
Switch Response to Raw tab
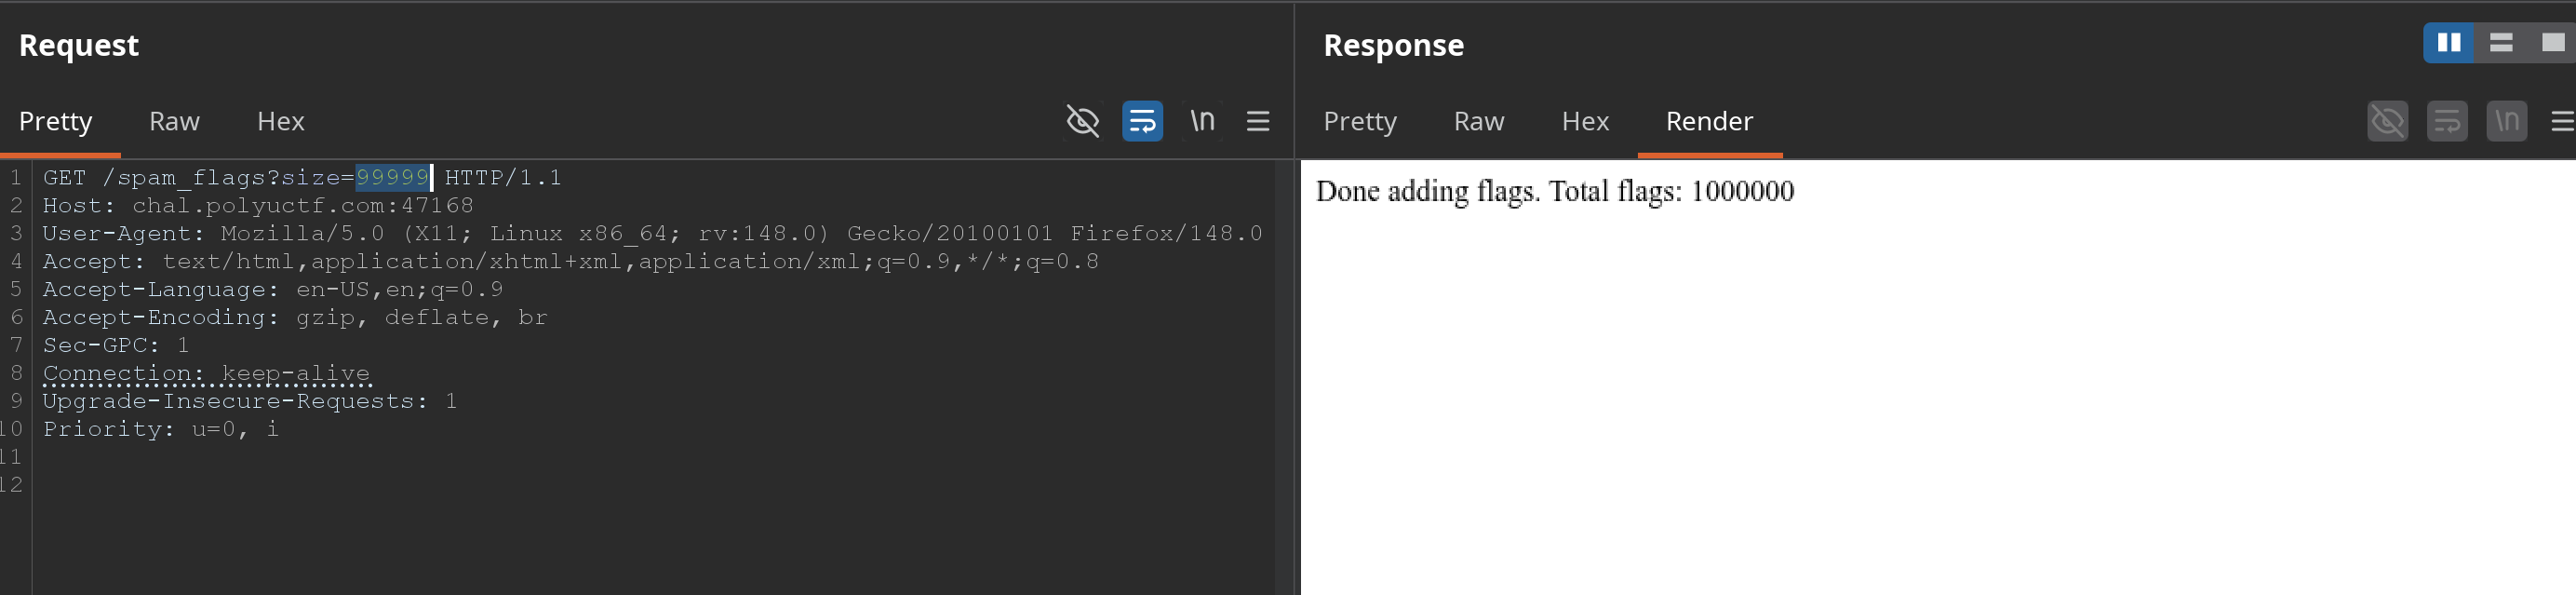(1478, 121)
